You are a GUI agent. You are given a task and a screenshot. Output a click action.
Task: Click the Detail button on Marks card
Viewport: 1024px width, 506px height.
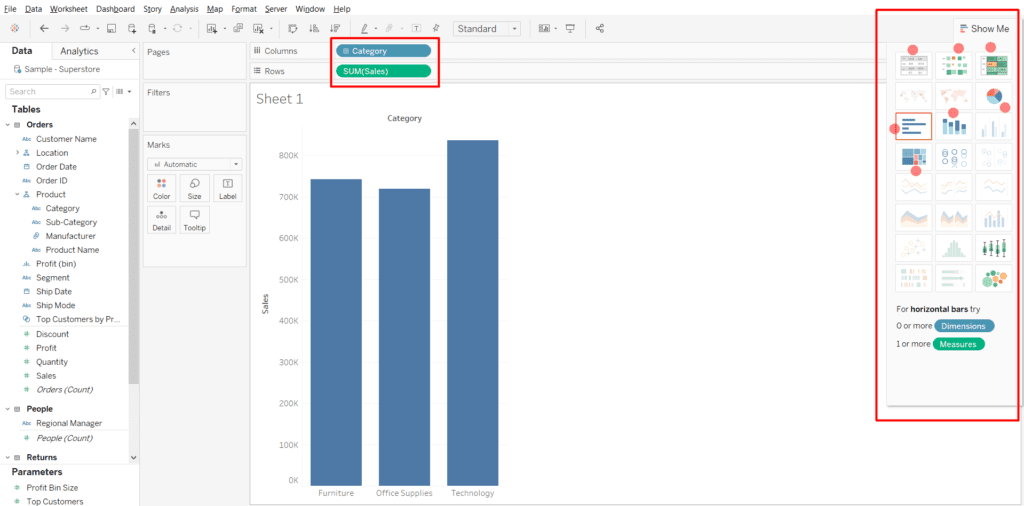[161, 220]
